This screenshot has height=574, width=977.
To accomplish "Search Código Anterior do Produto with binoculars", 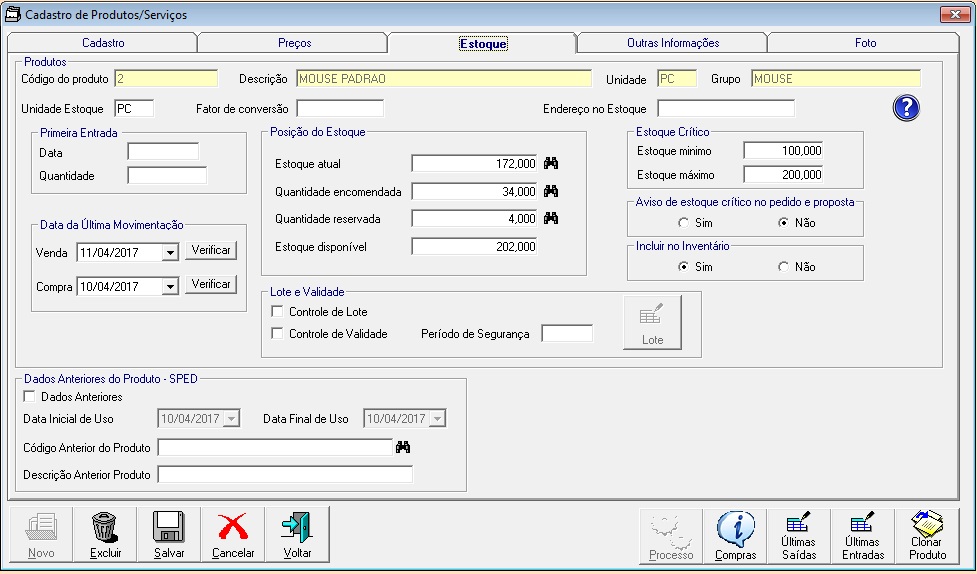I will 403,447.
